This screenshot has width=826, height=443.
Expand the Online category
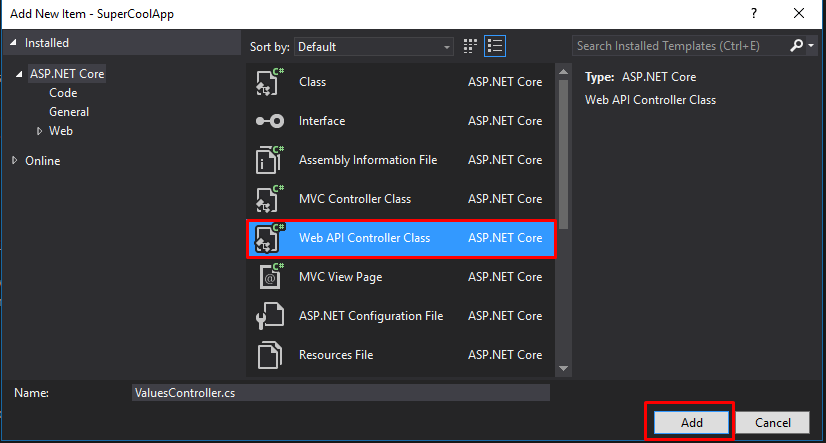tap(15, 160)
